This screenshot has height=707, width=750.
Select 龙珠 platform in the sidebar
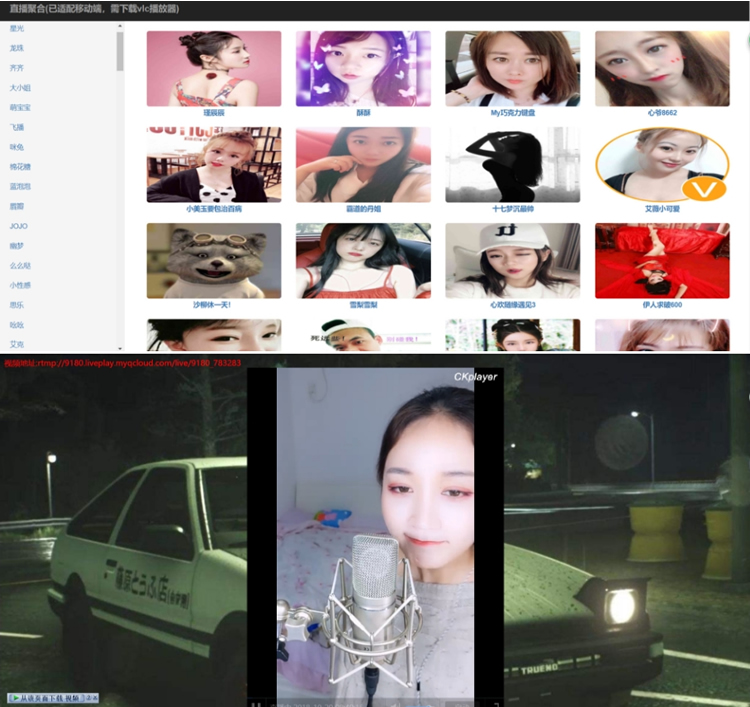click(x=17, y=48)
